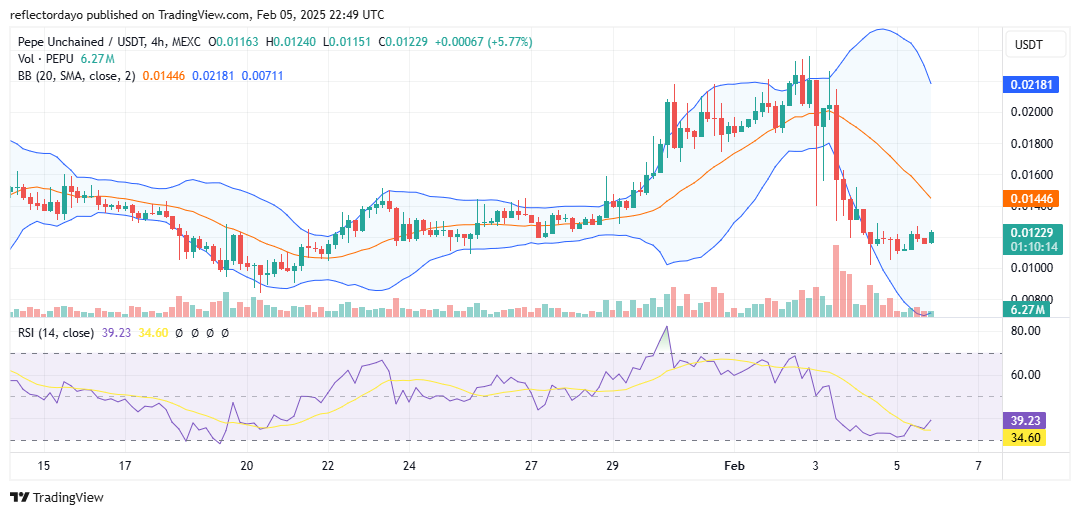Click the purple 39.23 value in RSI legend

pos(115,333)
